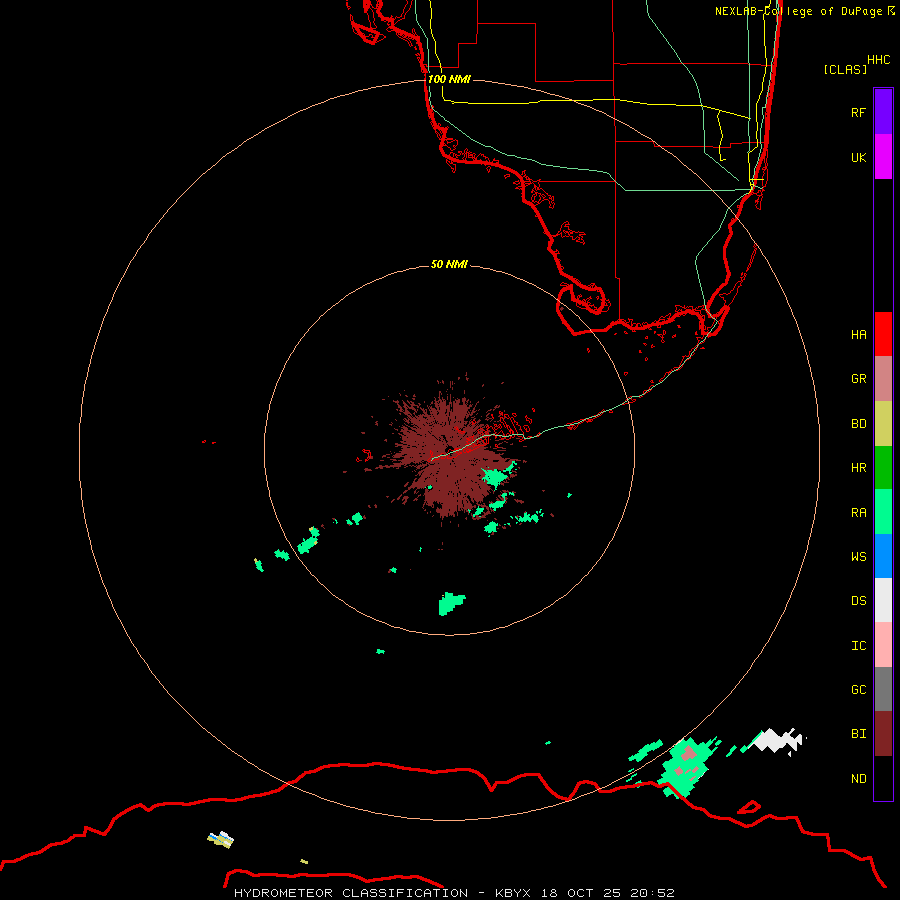Image resolution: width=900 pixels, height=900 pixels.
Task: Click the HHC product code label
Action: click(878, 60)
